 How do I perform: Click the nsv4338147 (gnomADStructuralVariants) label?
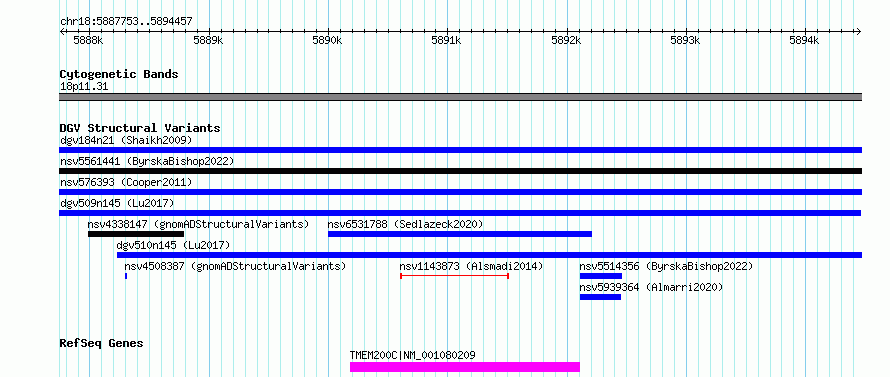(x=199, y=224)
